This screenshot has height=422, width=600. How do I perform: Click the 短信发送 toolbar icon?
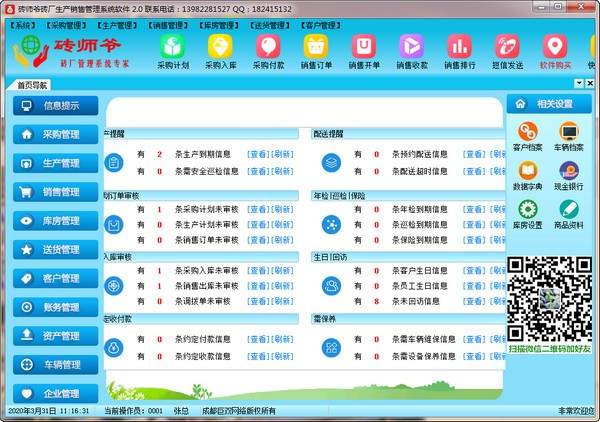[x=507, y=52]
